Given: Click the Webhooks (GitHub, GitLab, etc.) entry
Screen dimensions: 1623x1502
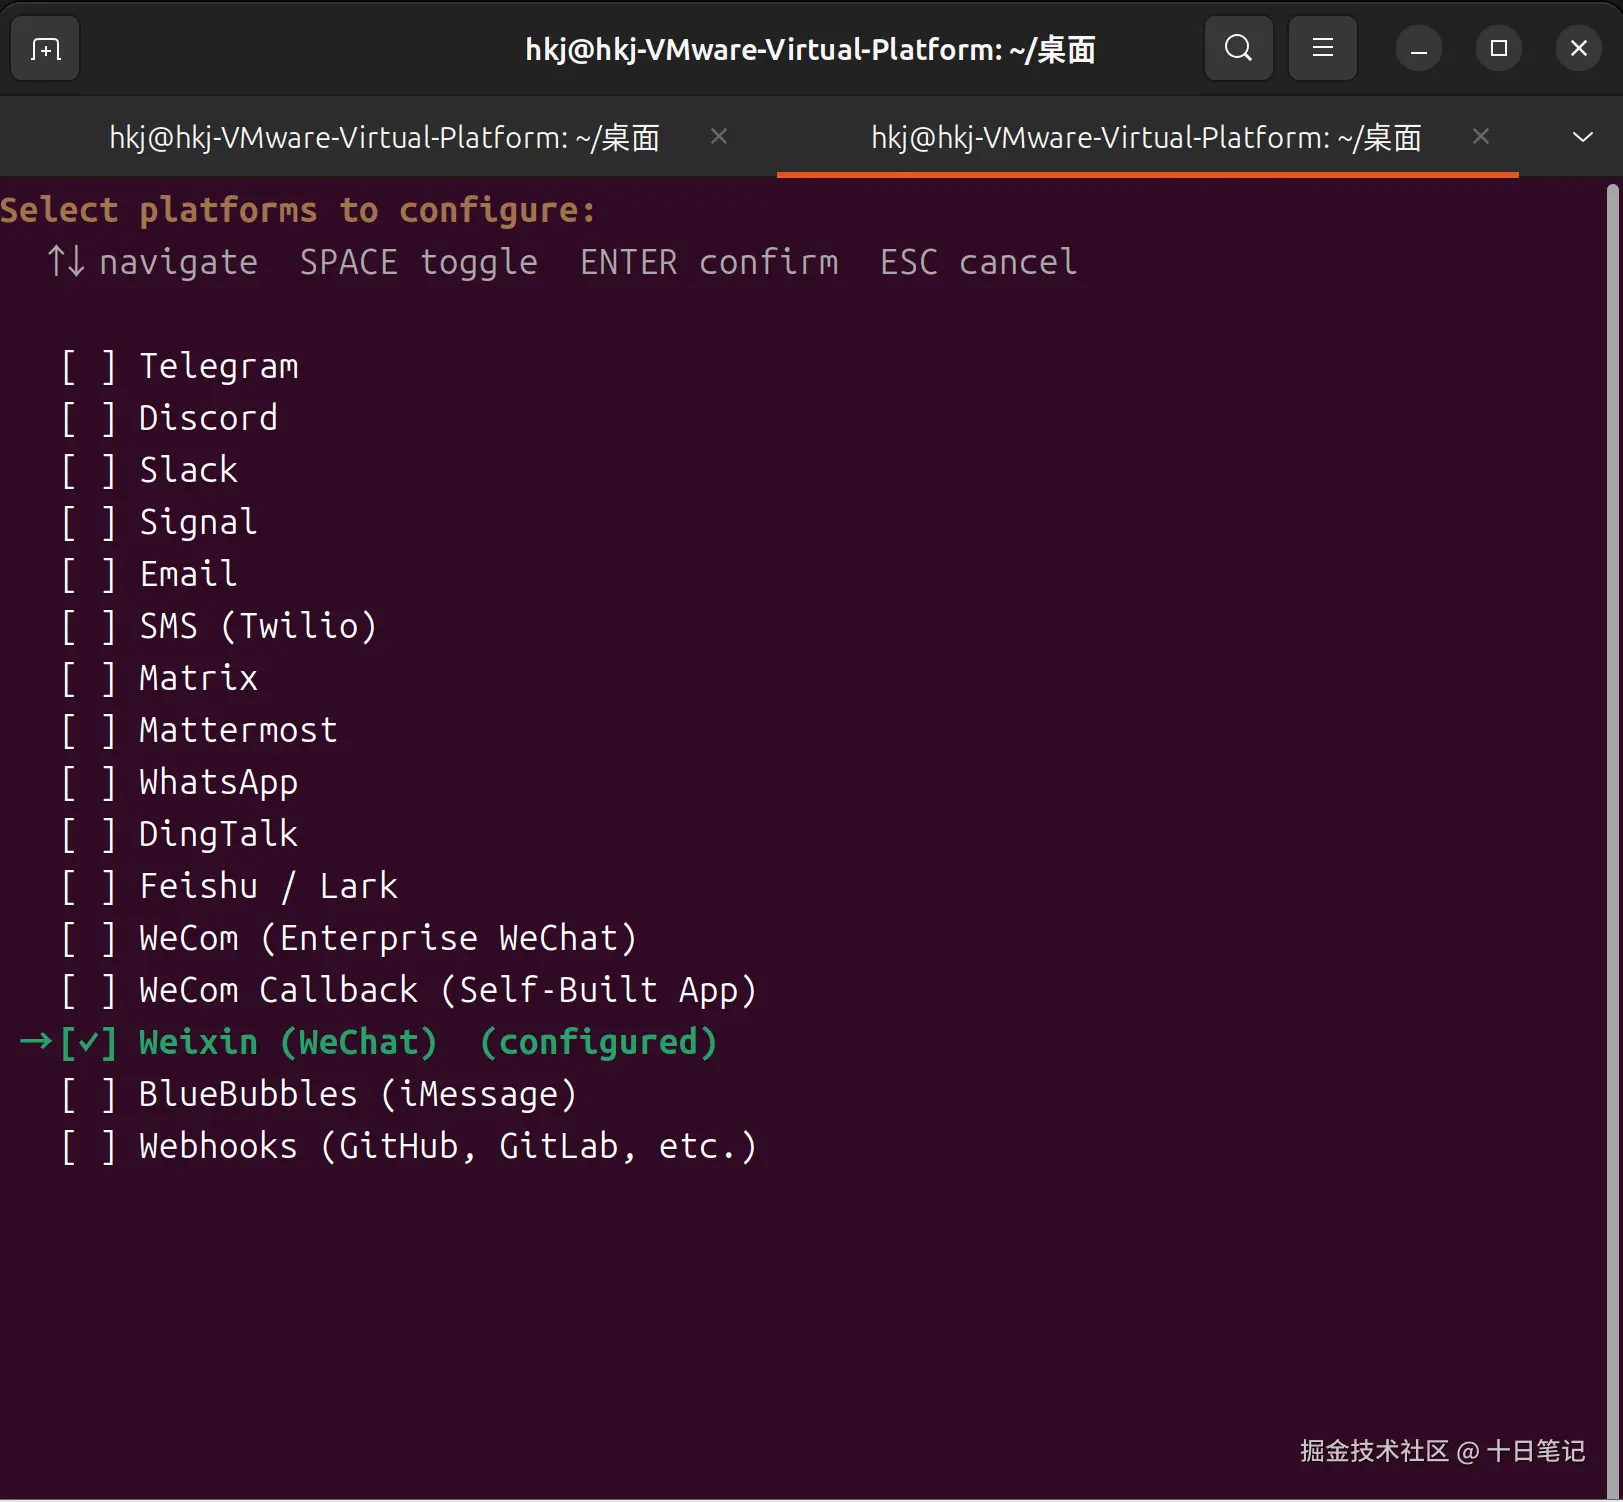Looking at the screenshot, I should (448, 1146).
